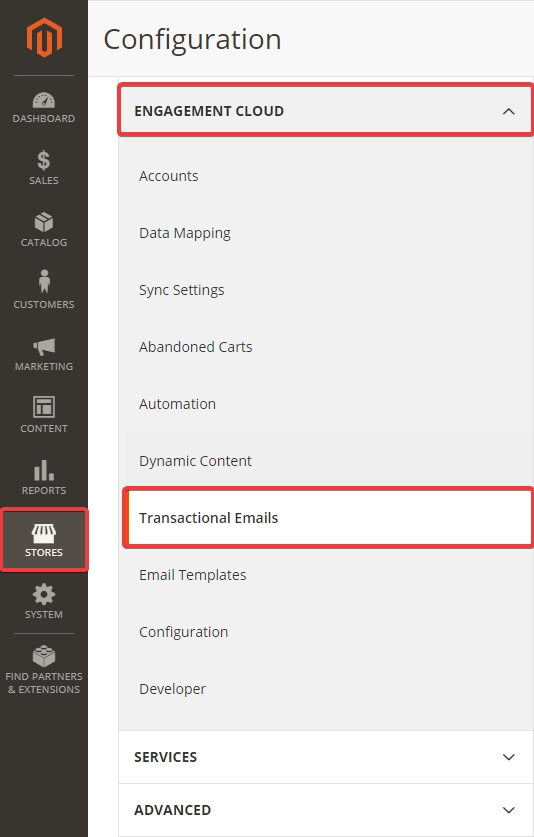Open the Sales dollar icon

coord(44,160)
